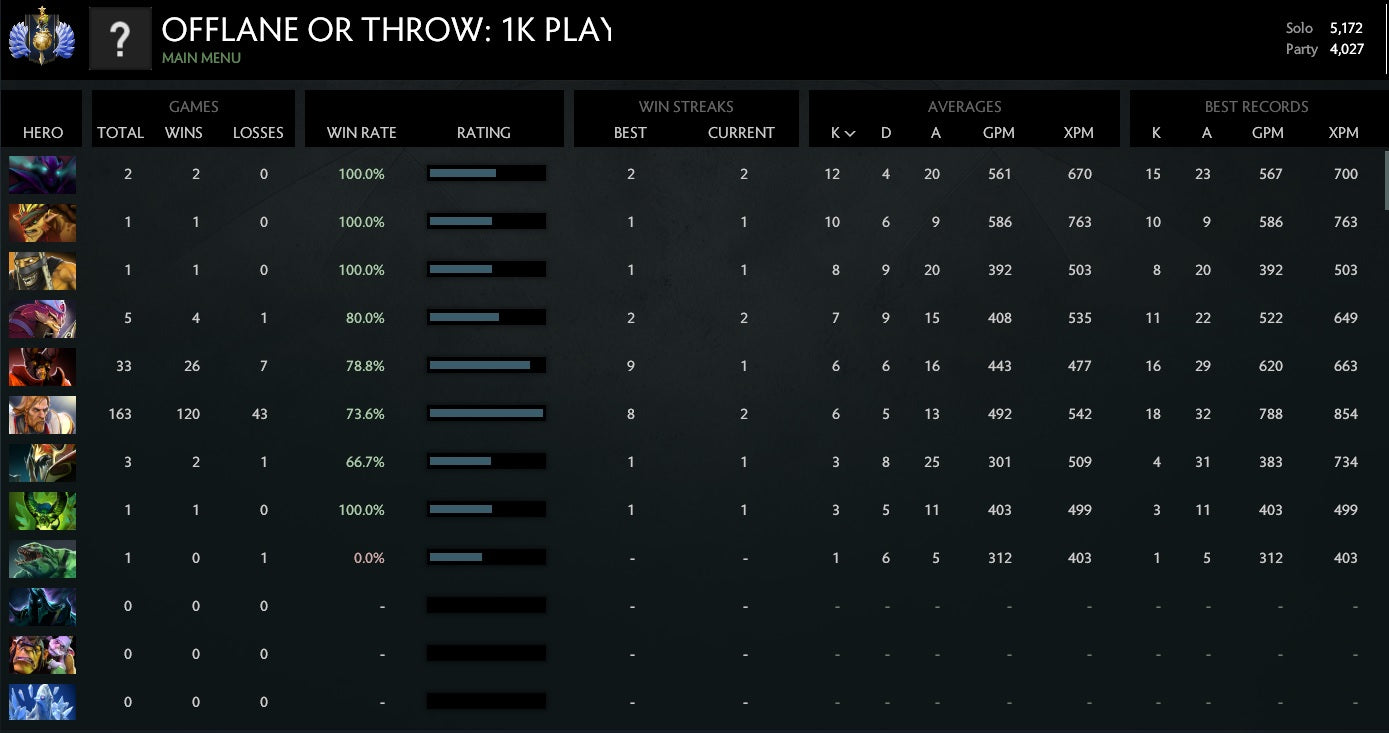The image size is (1389, 733).
Task: Select the Omniknight hero portrait
Action: pos(42,414)
